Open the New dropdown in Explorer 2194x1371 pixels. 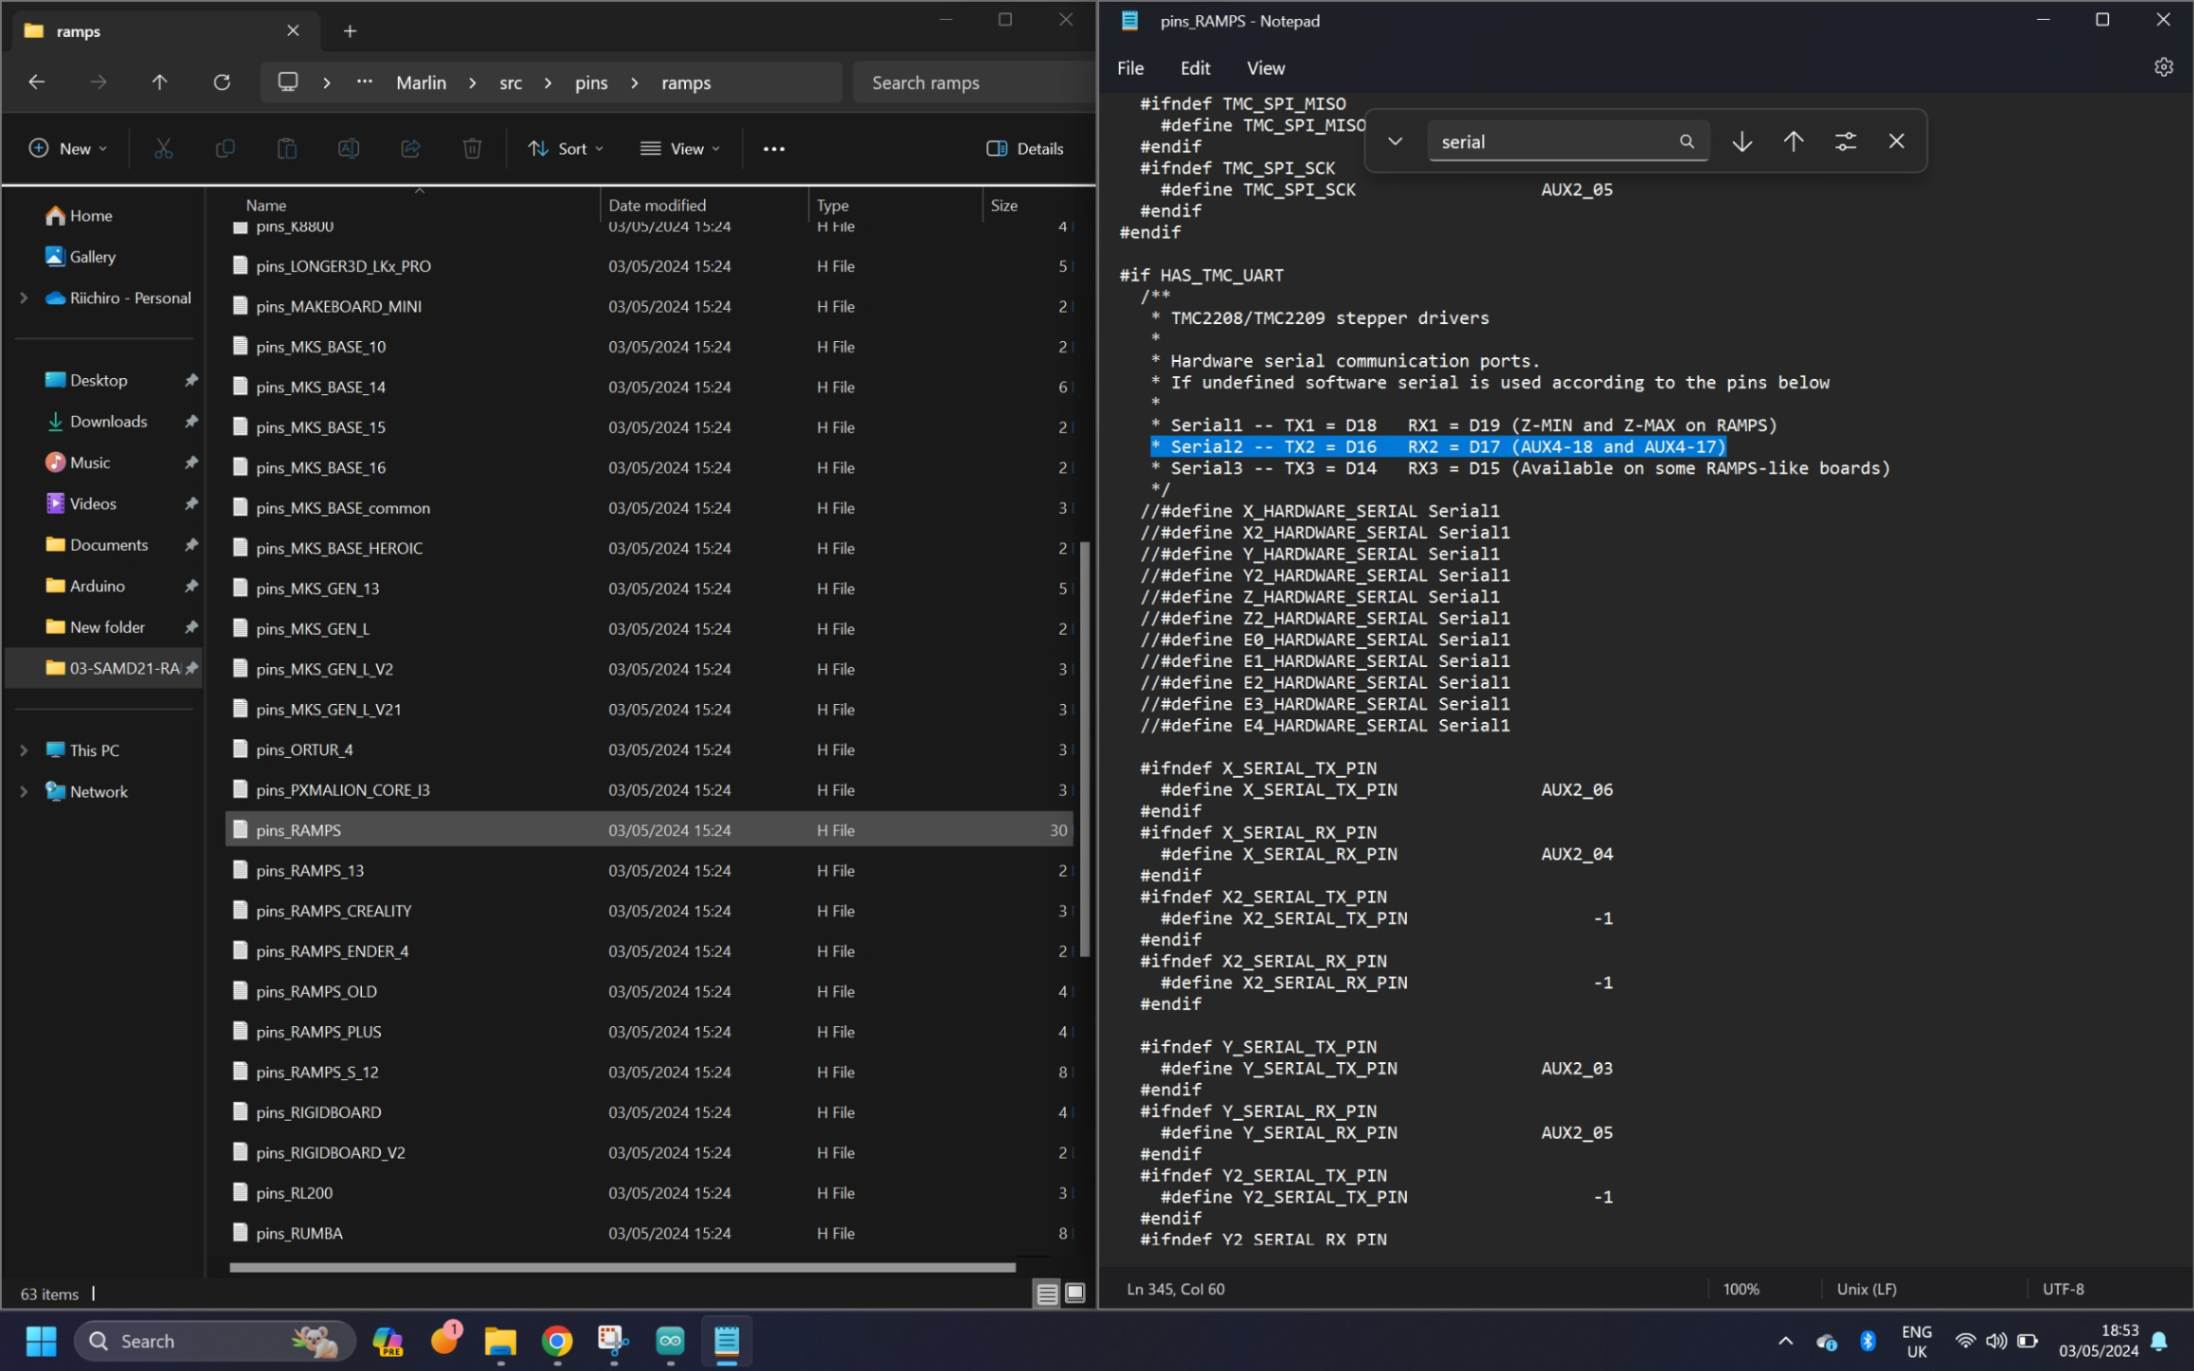click(x=67, y=148)
